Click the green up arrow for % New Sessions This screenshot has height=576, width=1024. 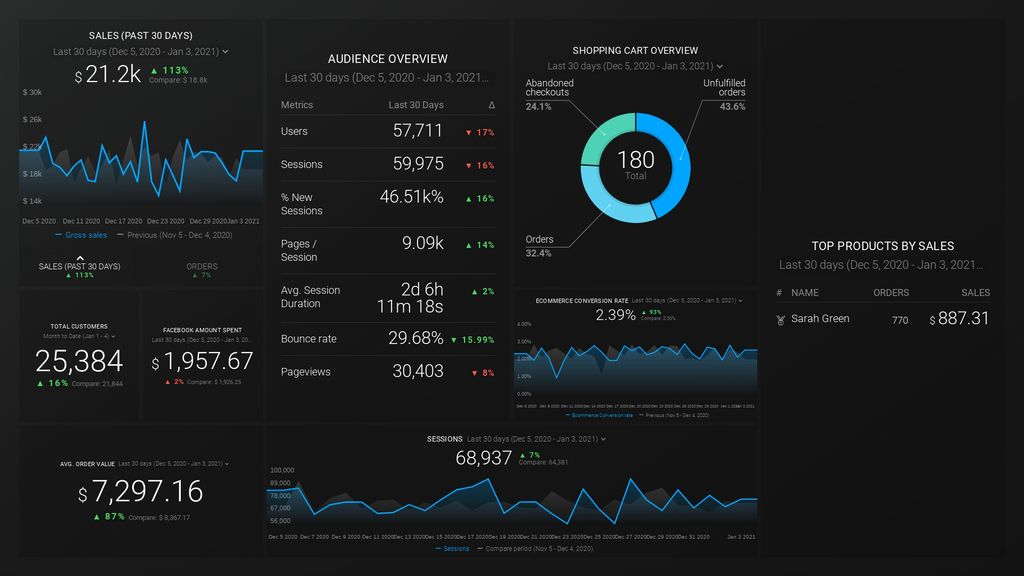[468, 199]
